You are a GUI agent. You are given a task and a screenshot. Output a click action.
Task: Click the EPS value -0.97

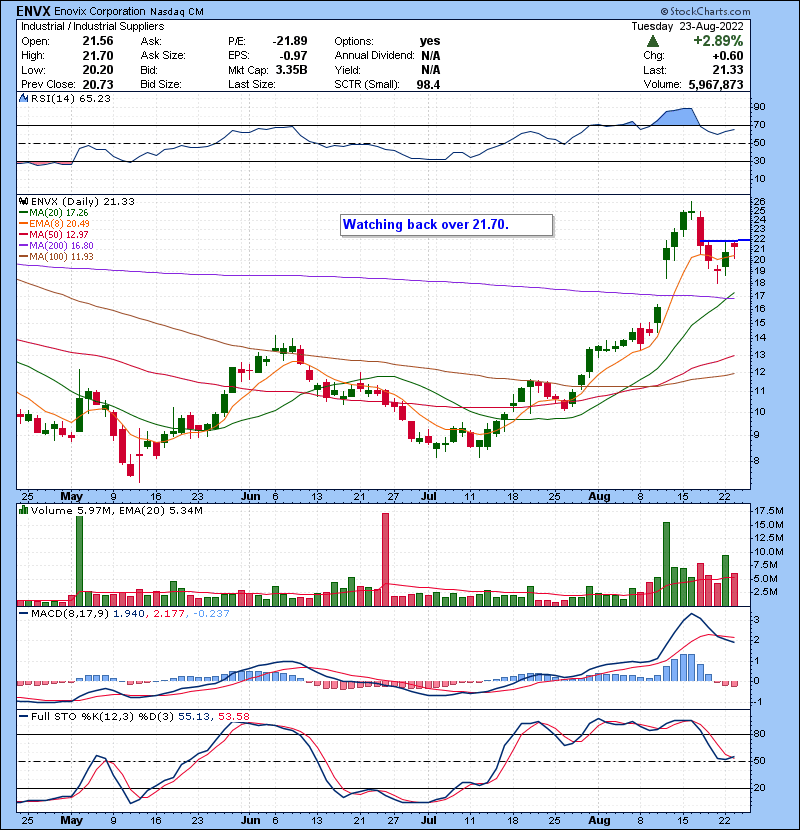point(294,56)
